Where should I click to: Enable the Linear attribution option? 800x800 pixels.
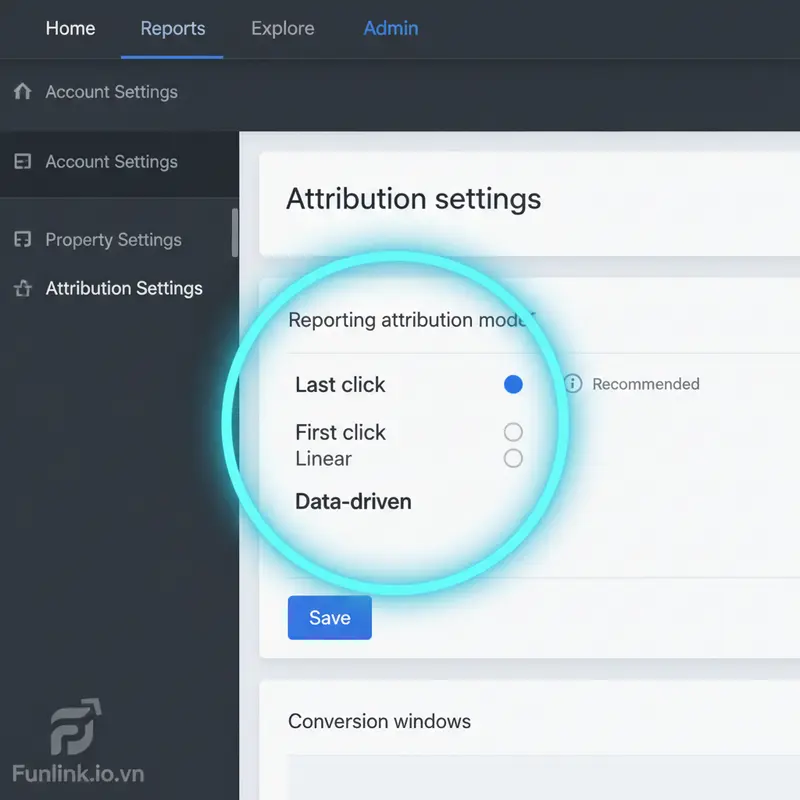coord(513,458)
